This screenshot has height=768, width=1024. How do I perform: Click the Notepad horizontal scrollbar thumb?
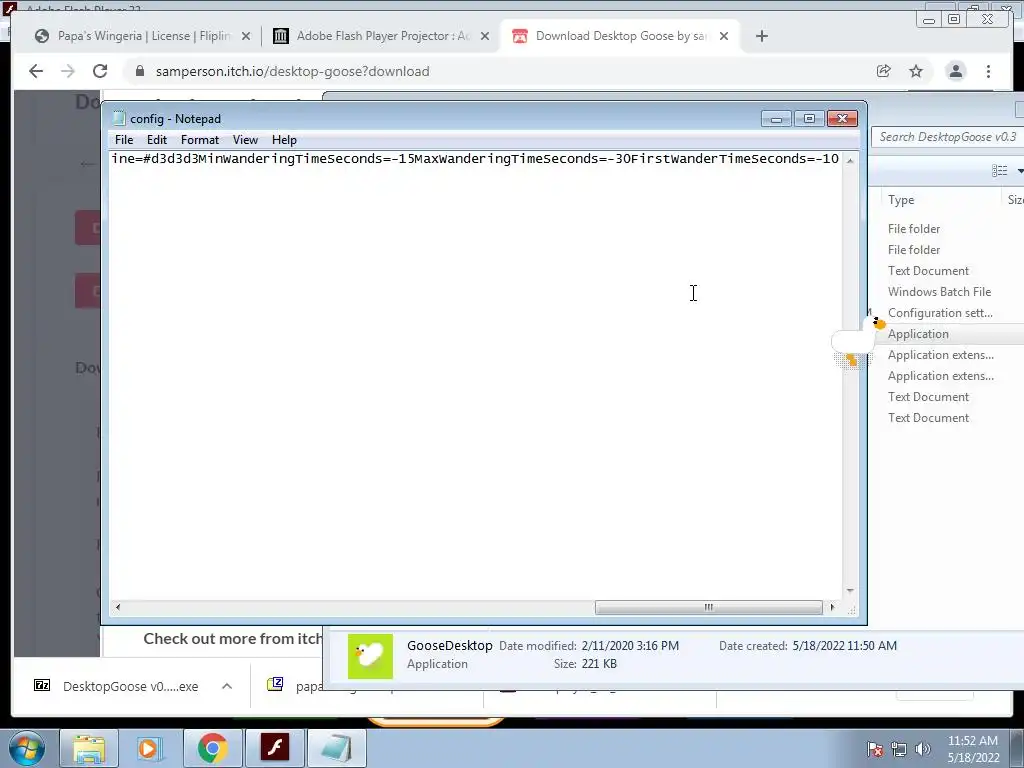(x=709, y=607)
